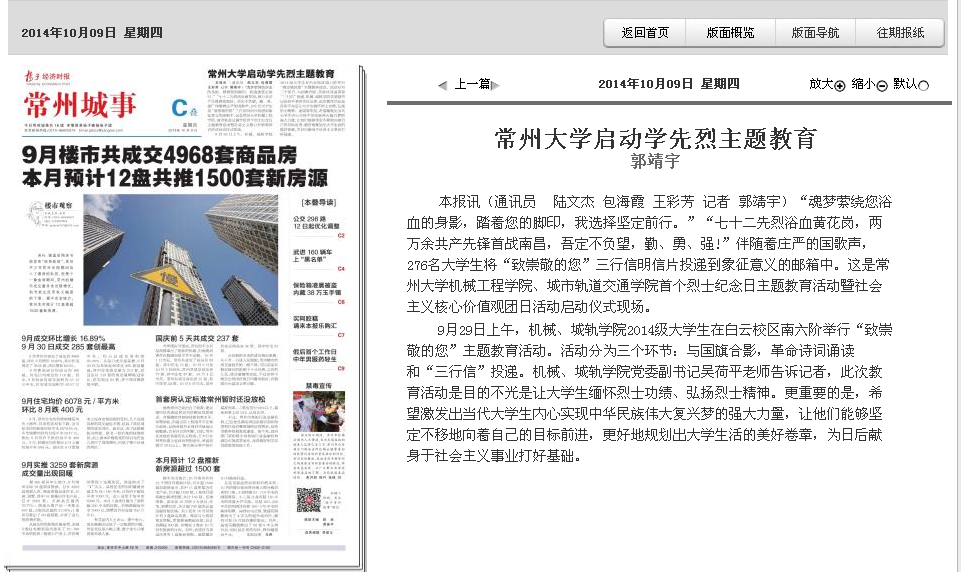Go to previous article via 上一篇
The image size is (961, 572).
coord(471,84)
